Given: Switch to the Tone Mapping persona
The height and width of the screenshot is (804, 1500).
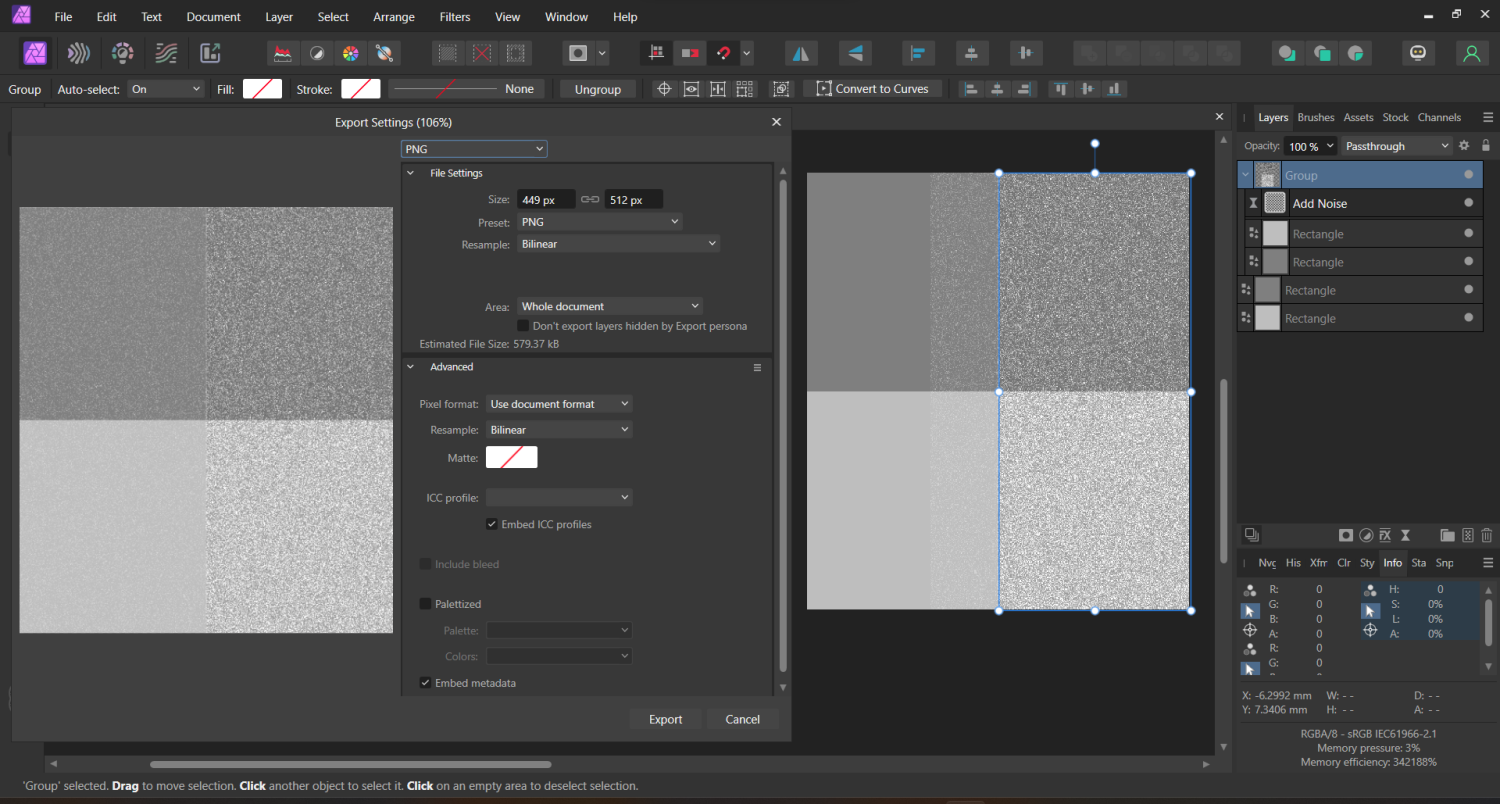Looking at the screenshot, I should [166, 53].
